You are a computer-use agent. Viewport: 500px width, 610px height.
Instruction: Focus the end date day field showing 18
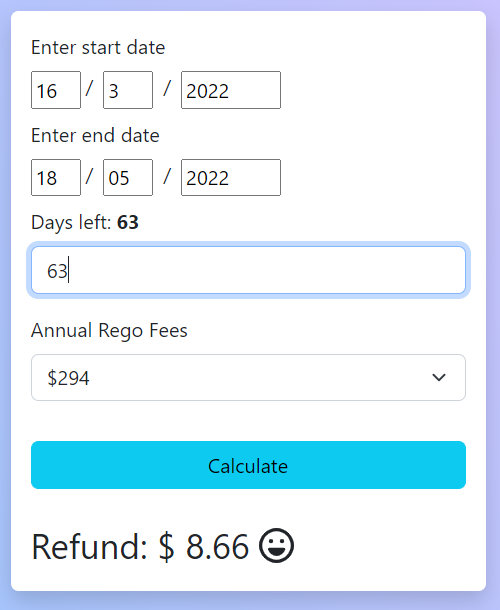point(56,177)
